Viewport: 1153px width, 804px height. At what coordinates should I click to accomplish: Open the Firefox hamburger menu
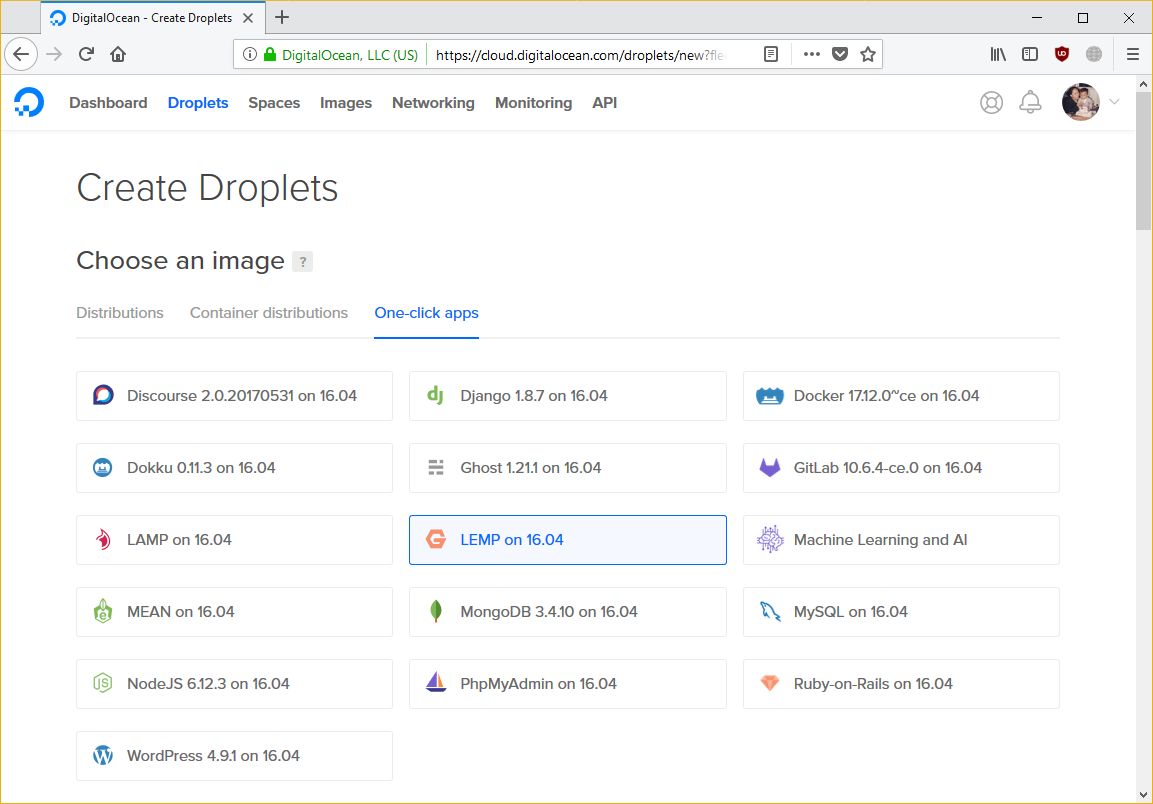tap(1132, 54)
